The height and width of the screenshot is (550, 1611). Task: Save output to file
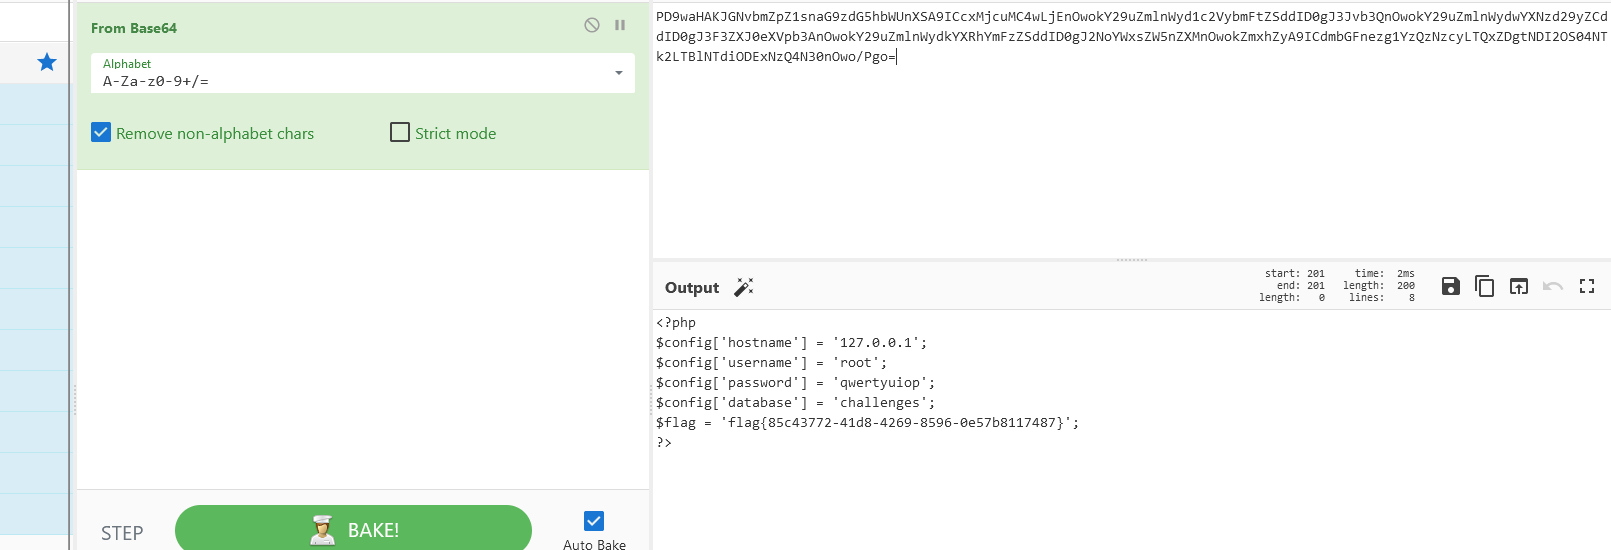point(1451,287)
